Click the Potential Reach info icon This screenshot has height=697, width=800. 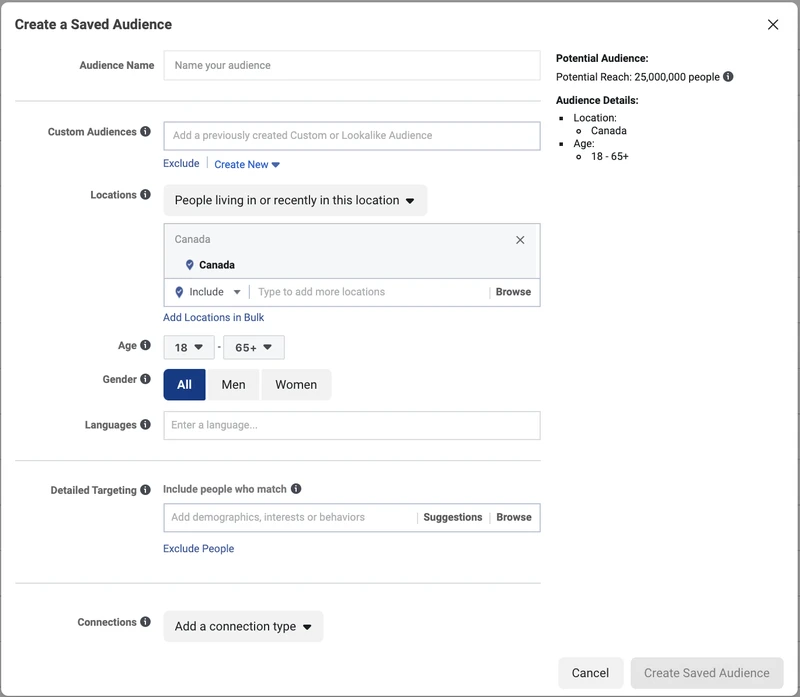coord(728,77)
